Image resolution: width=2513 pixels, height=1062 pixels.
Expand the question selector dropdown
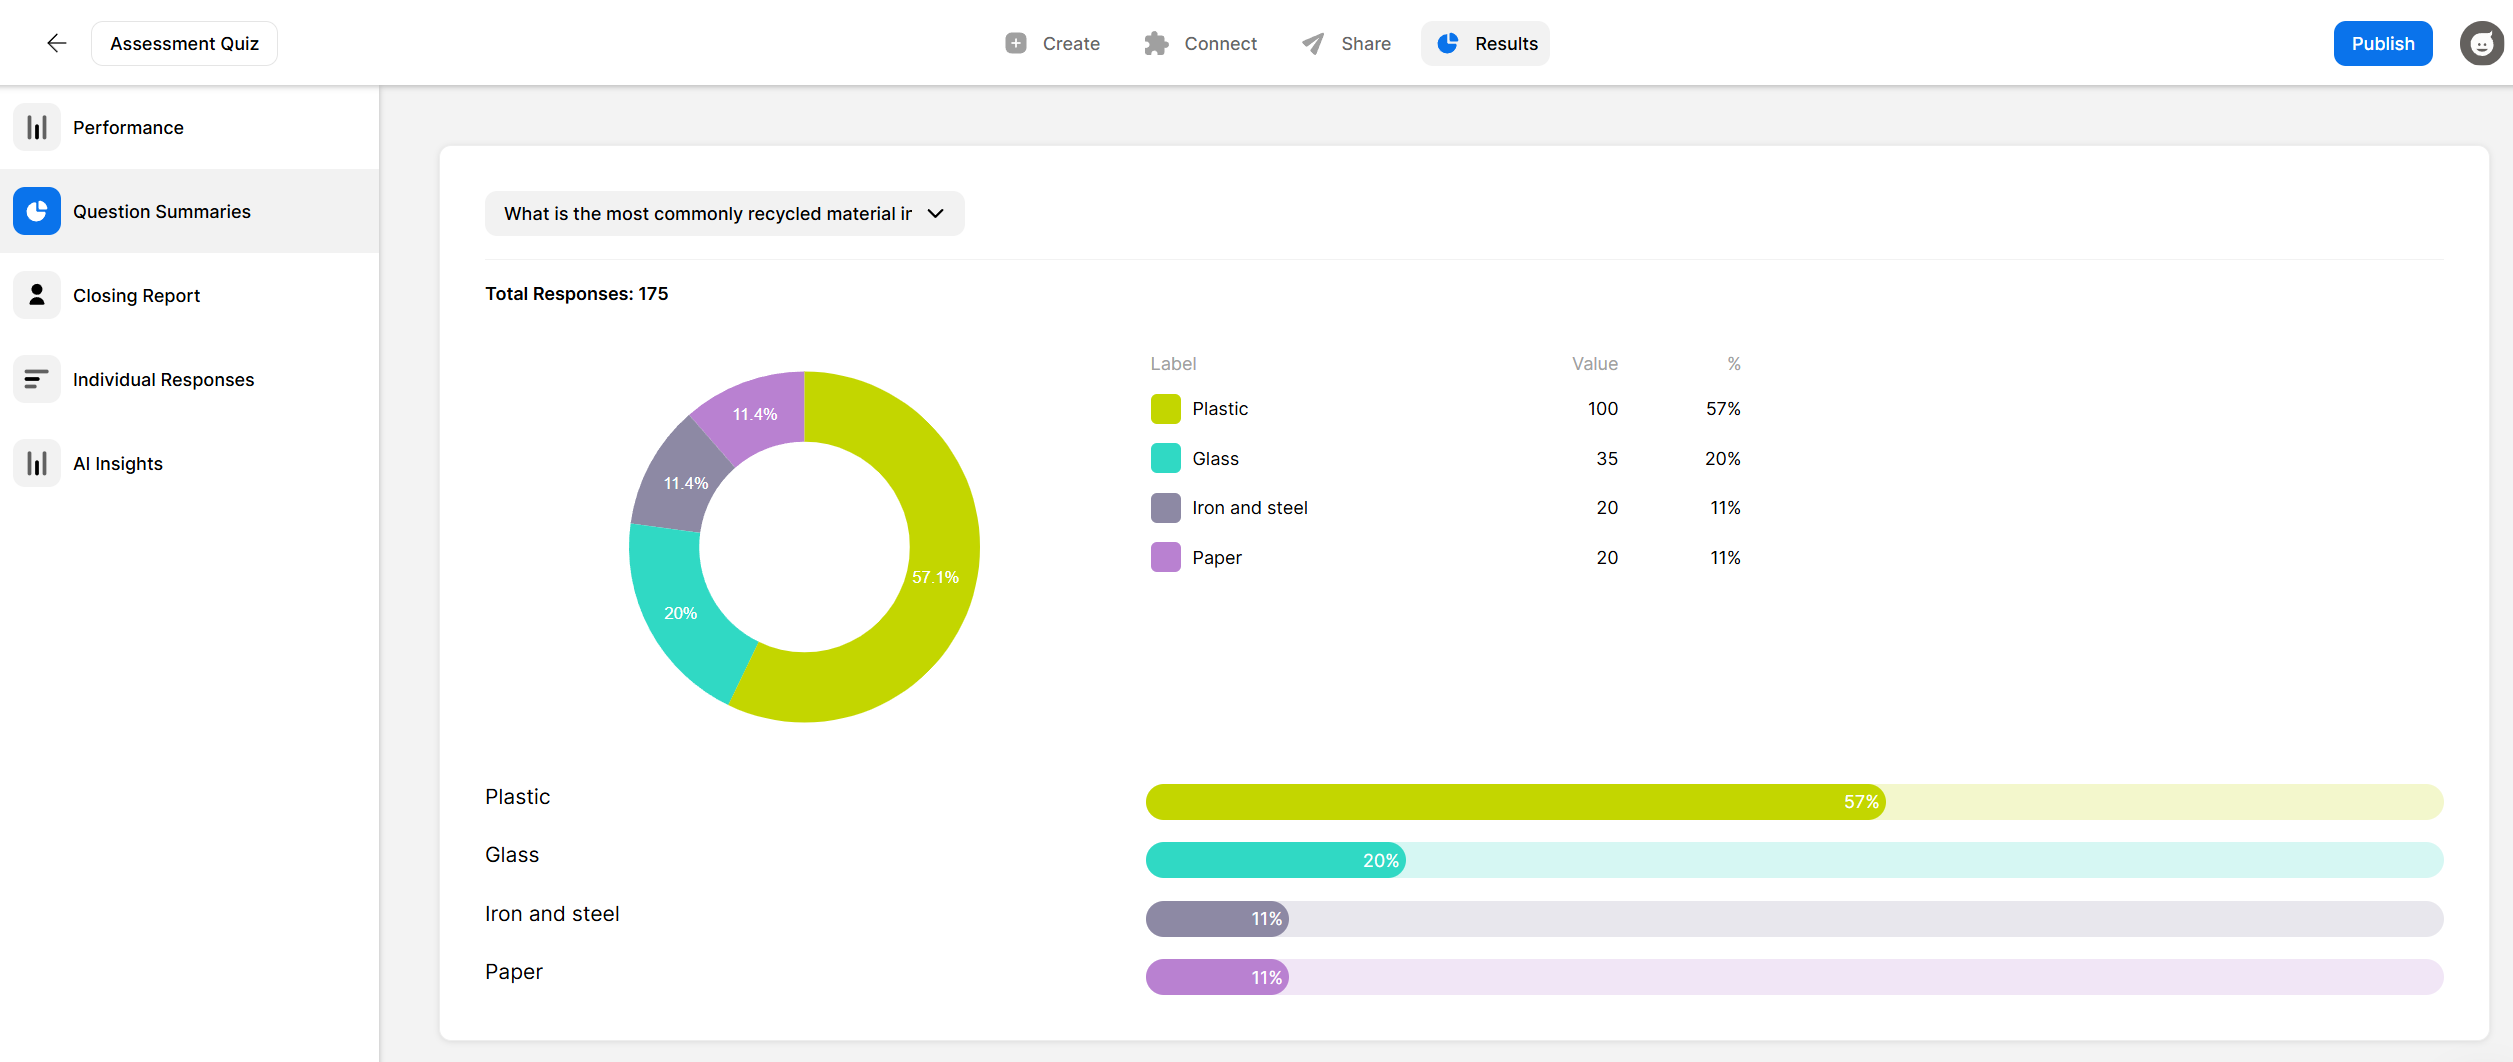pyautogui.click(x=725, y=213)
